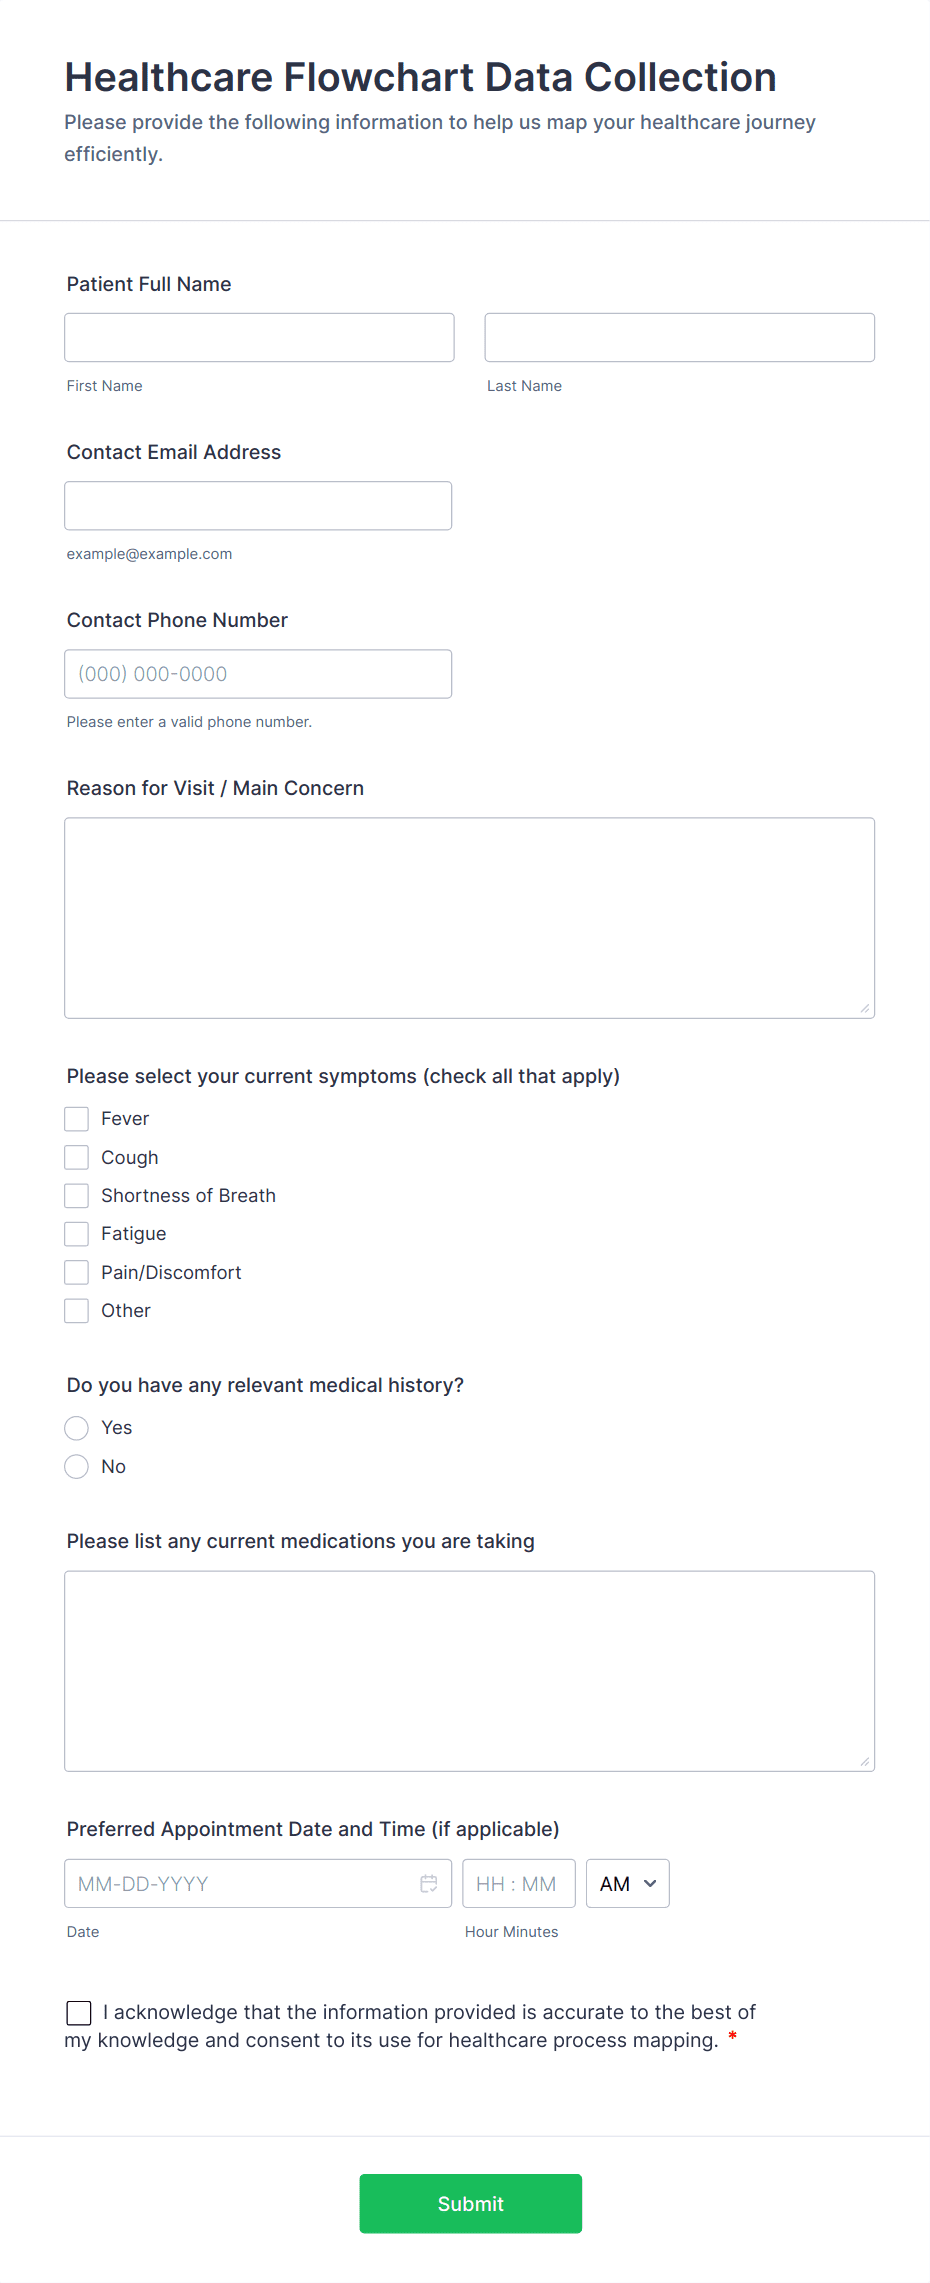Check the Fatigue symptom checkbox
The image size is (930, 2283).
(x=76, y=1233)
